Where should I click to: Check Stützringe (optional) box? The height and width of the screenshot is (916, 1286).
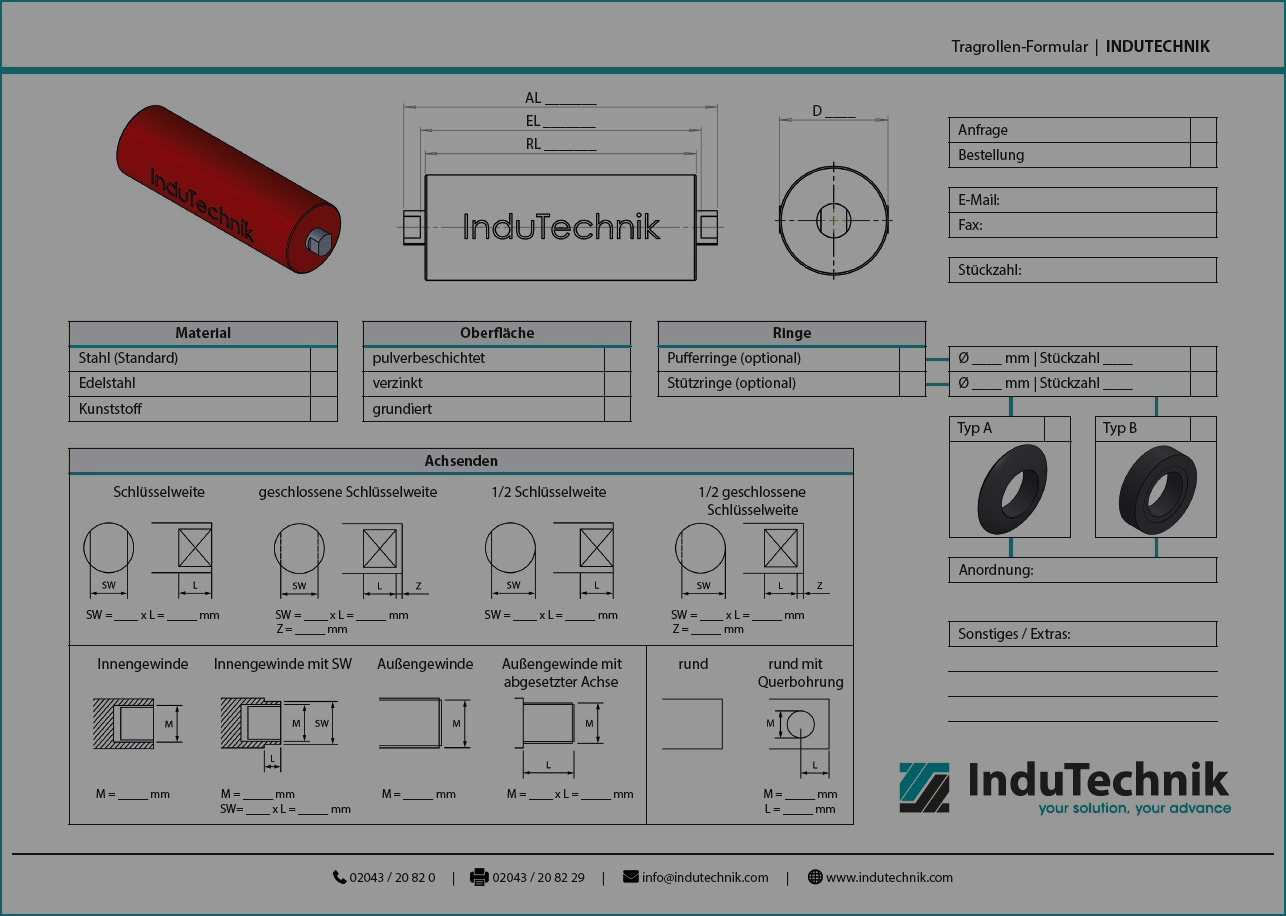pos(912,384)
